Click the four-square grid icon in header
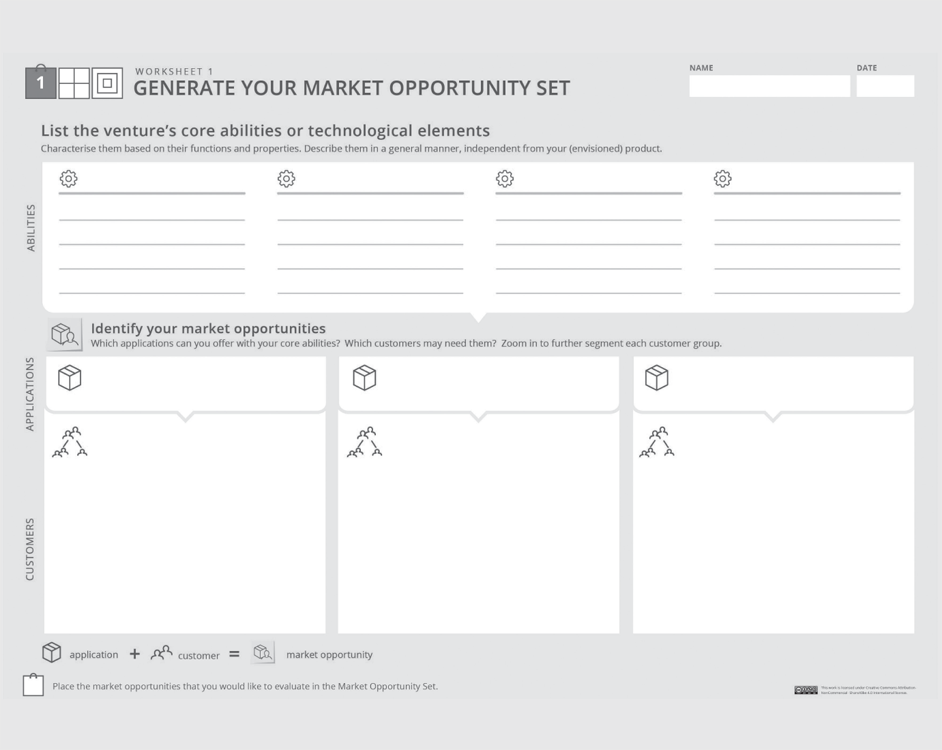 point(74,83)
